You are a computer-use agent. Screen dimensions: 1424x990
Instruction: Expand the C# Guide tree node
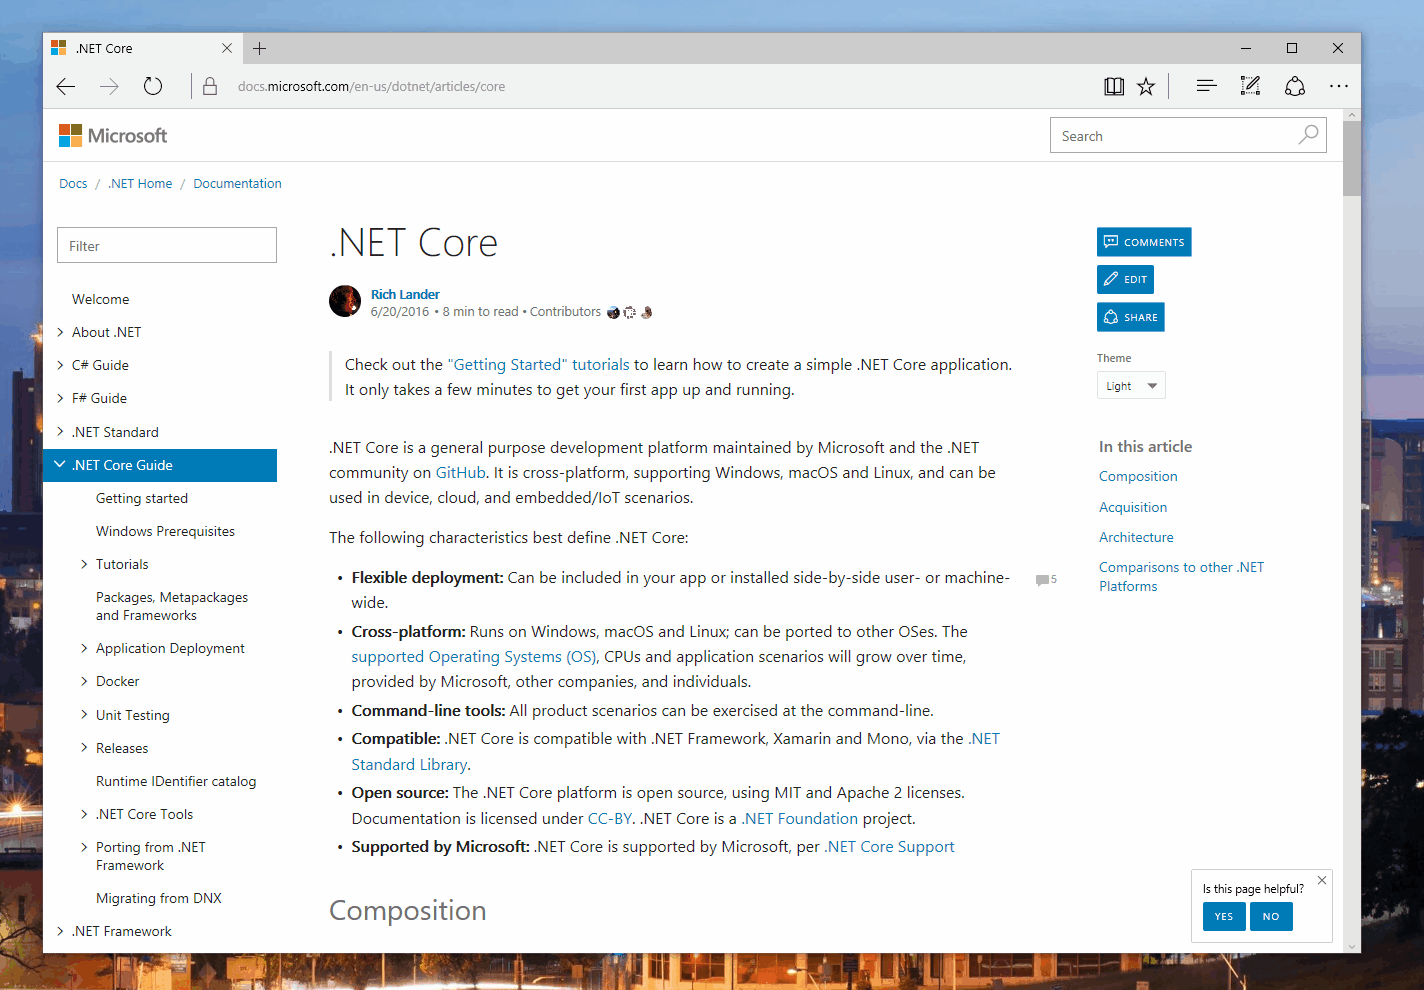tap(60, 365)
